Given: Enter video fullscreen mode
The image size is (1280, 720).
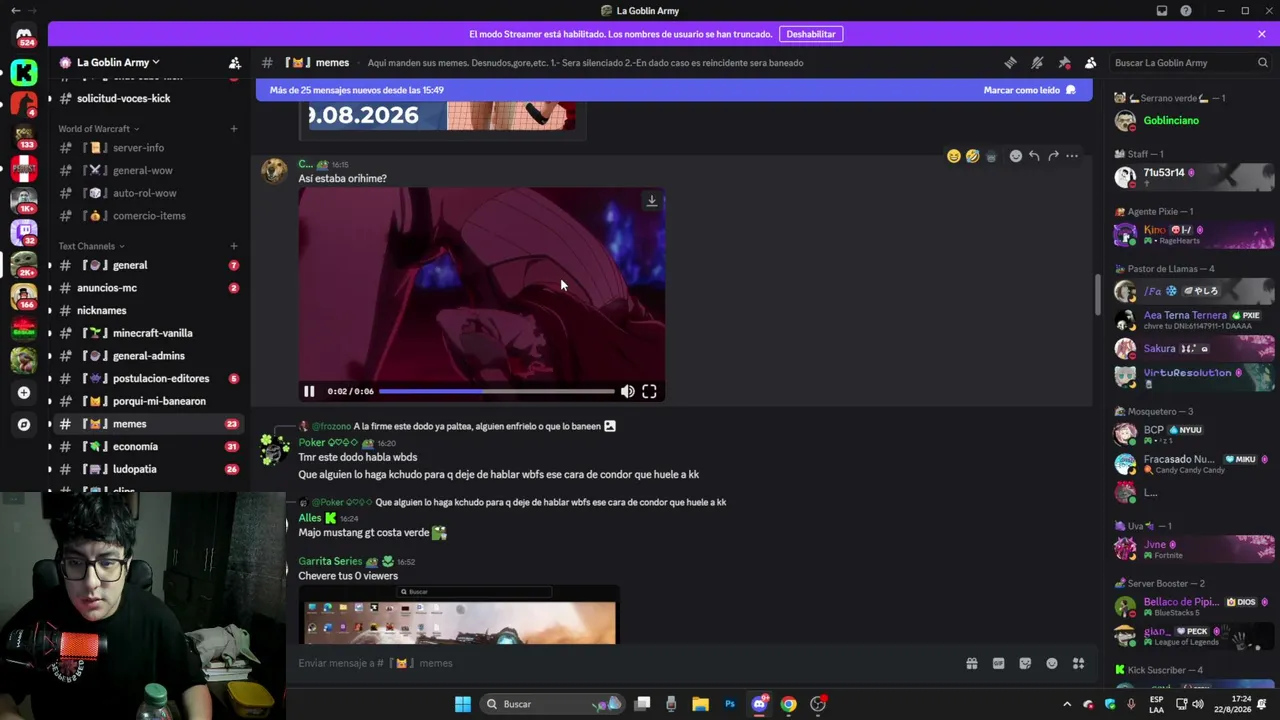Looking at the screenshot, I should [649, 392].
